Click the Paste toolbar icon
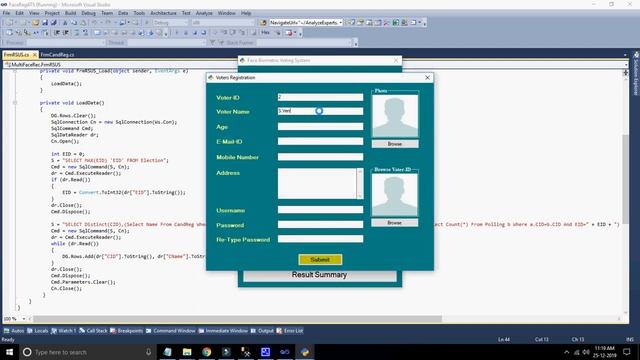The width and height of the screenshot is (640, 360). point(83,23)
